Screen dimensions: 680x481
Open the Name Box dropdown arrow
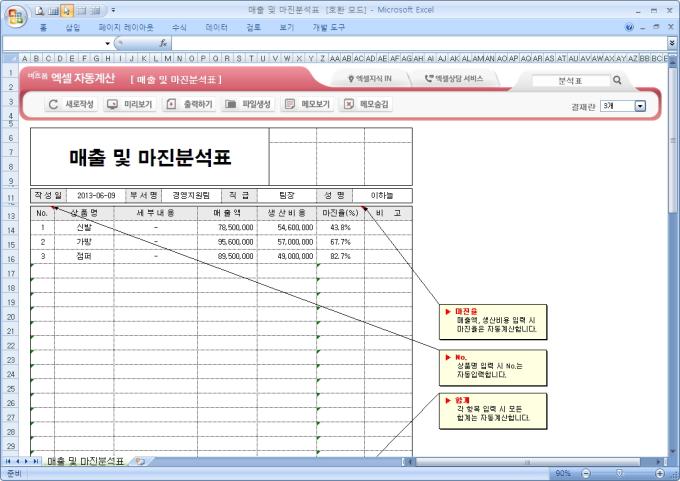107,43
